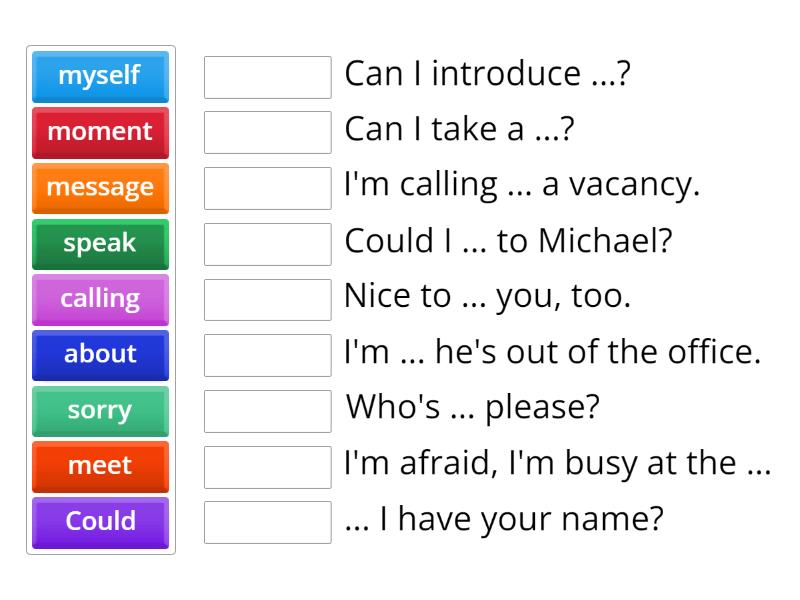Click blank box beside 'Nice to ... you, too.'
800x600 pixels.
267,299
